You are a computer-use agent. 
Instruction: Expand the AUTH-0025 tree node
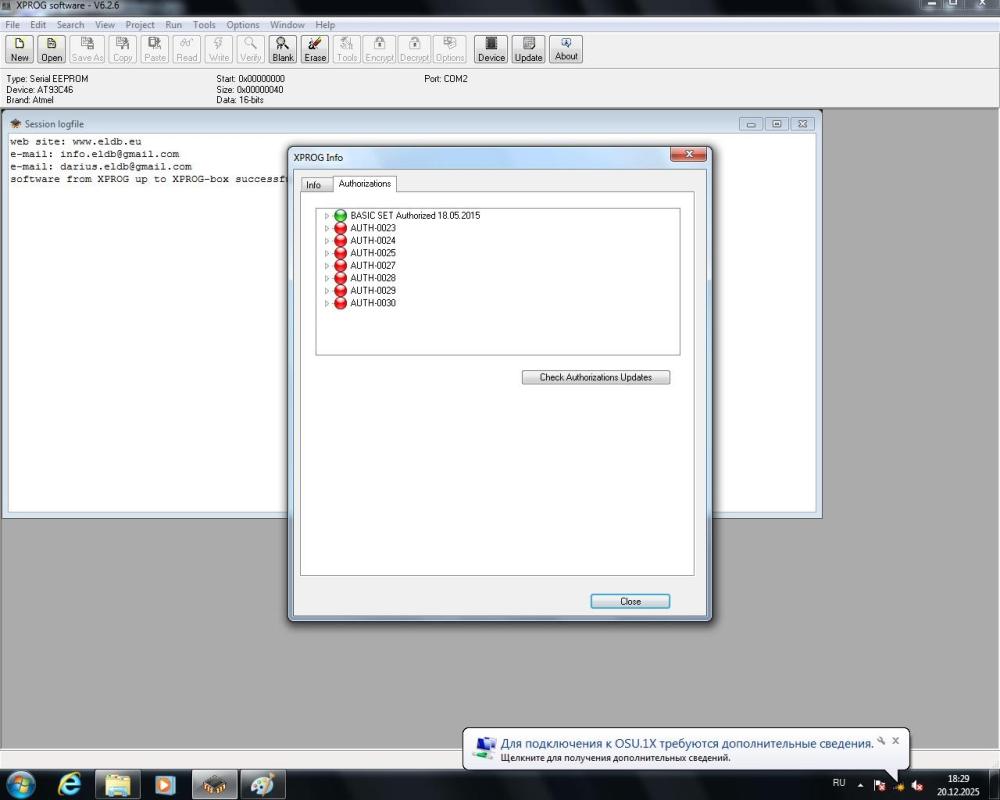[327, 253]
